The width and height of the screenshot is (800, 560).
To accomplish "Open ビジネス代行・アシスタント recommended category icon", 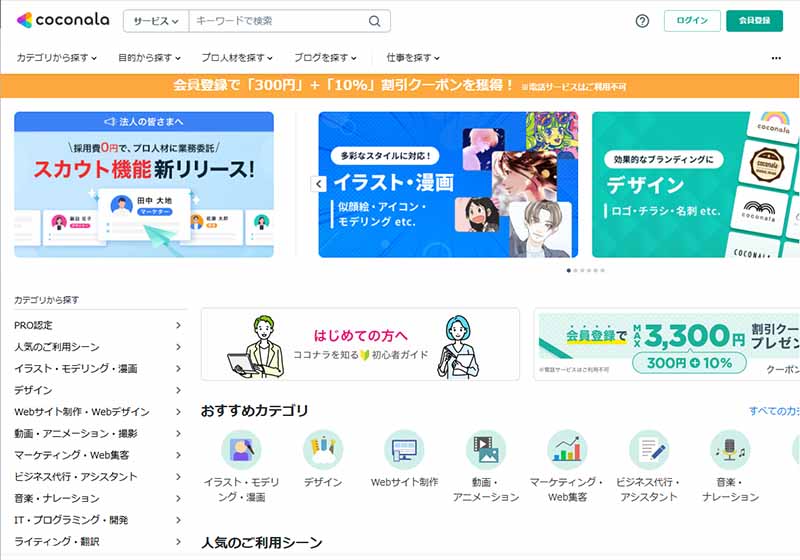I will click(x=648, y=449).
